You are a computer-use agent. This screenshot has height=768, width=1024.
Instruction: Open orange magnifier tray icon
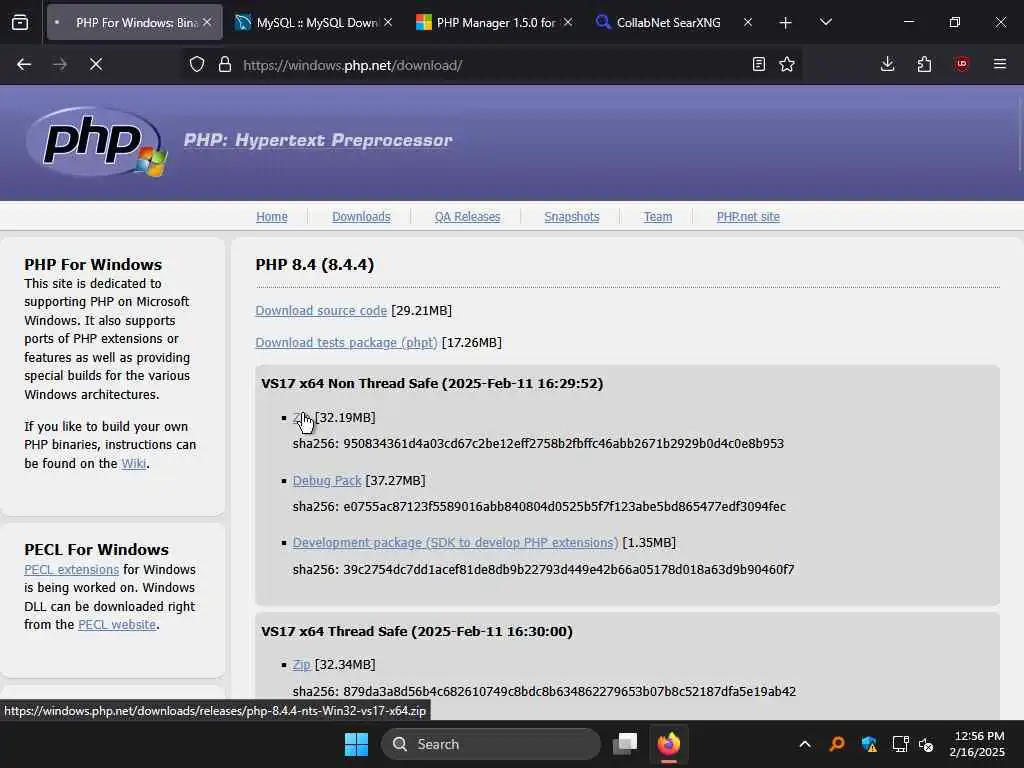(837, 744)
